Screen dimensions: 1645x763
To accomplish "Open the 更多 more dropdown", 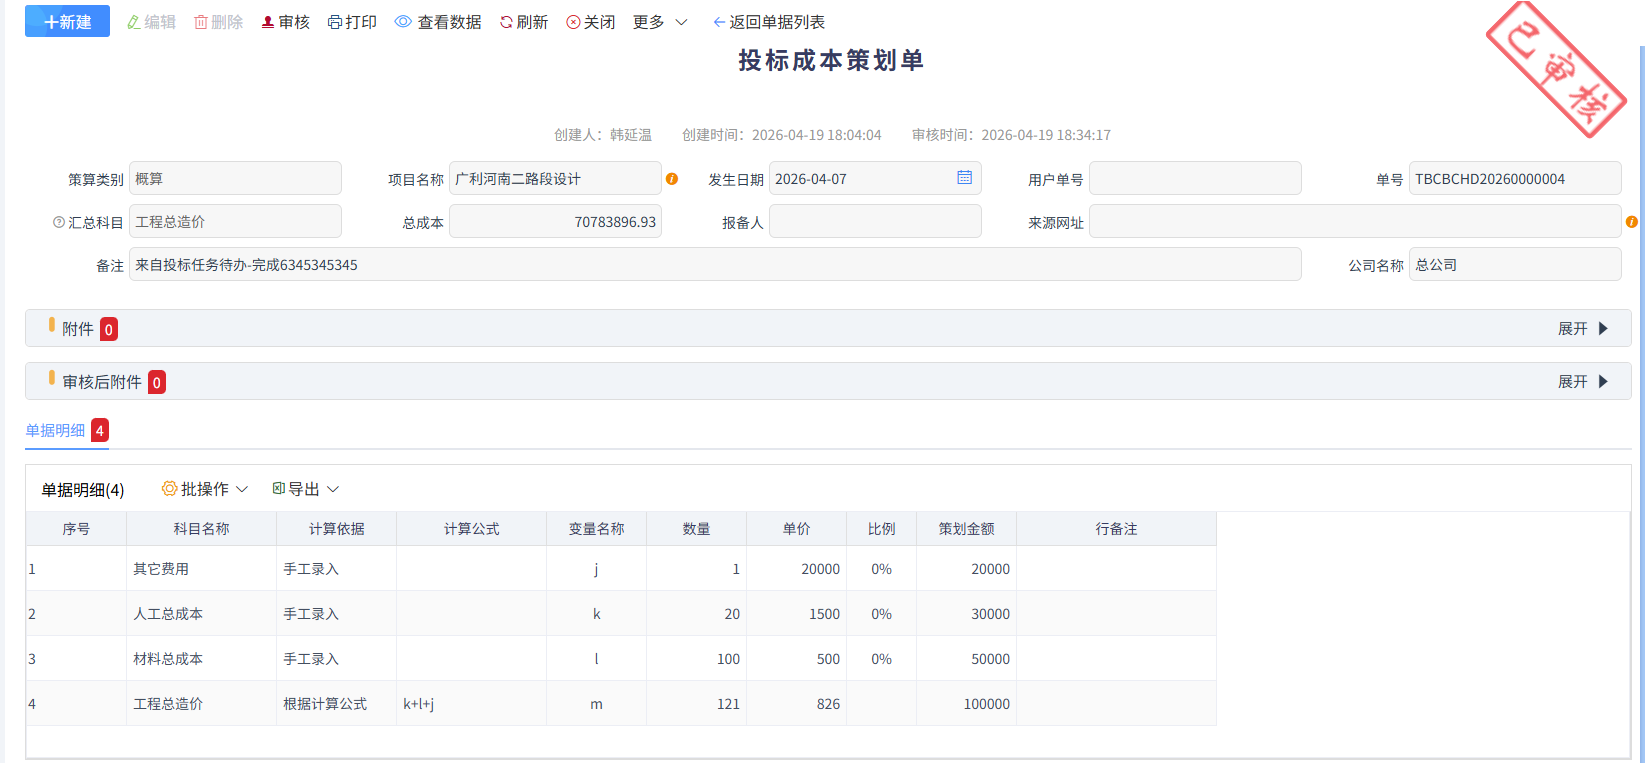I will [x=660, y=22].
